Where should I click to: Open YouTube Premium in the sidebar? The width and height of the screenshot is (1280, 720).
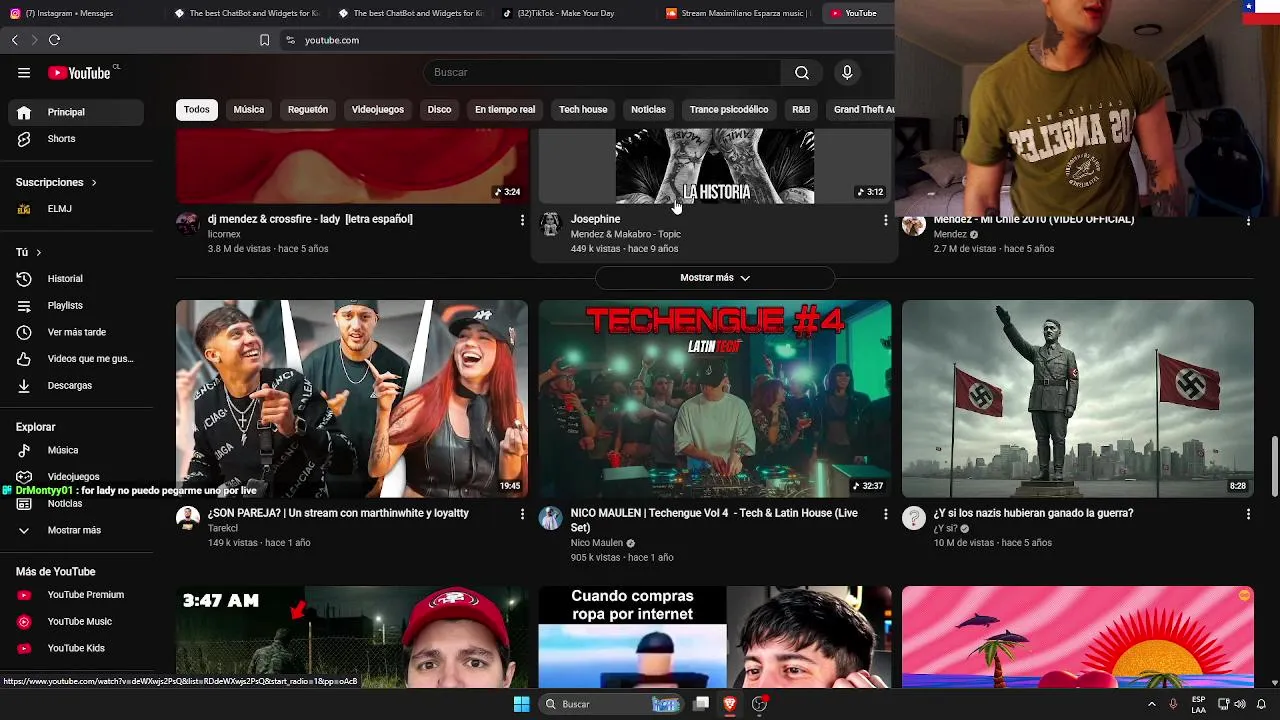pos(76,595)
